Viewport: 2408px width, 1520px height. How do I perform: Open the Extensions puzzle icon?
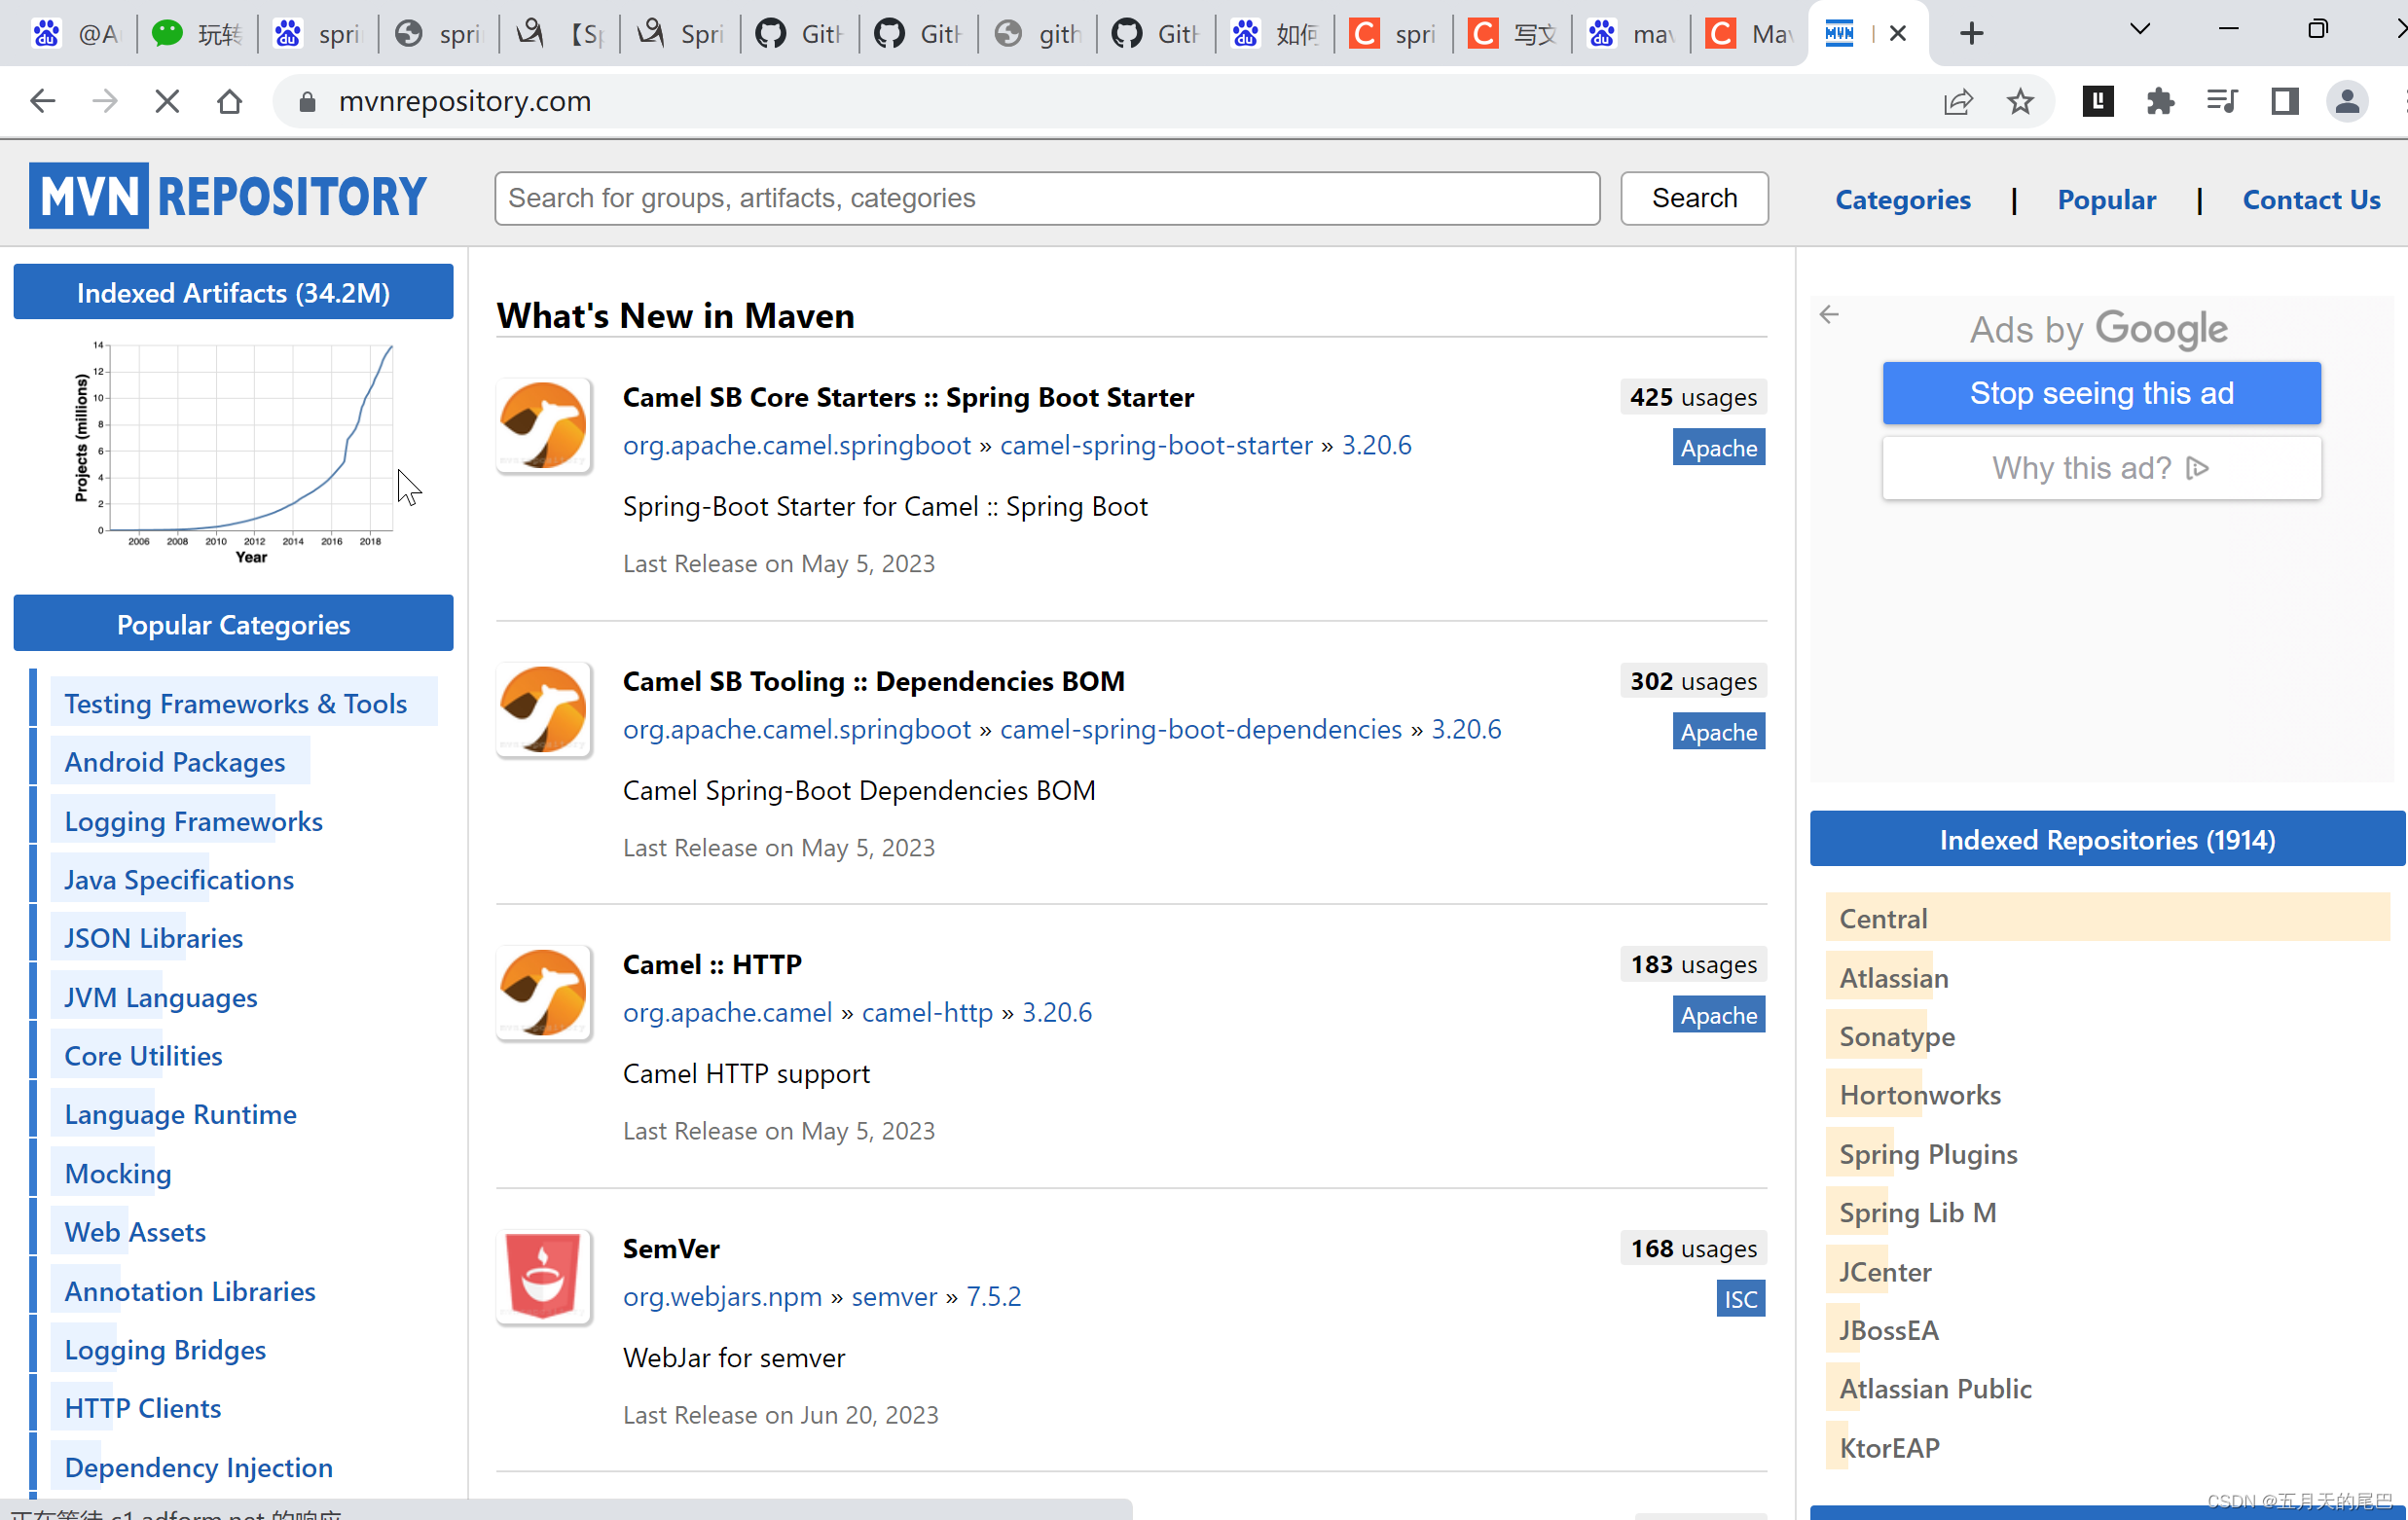(x=2160, y=101)
